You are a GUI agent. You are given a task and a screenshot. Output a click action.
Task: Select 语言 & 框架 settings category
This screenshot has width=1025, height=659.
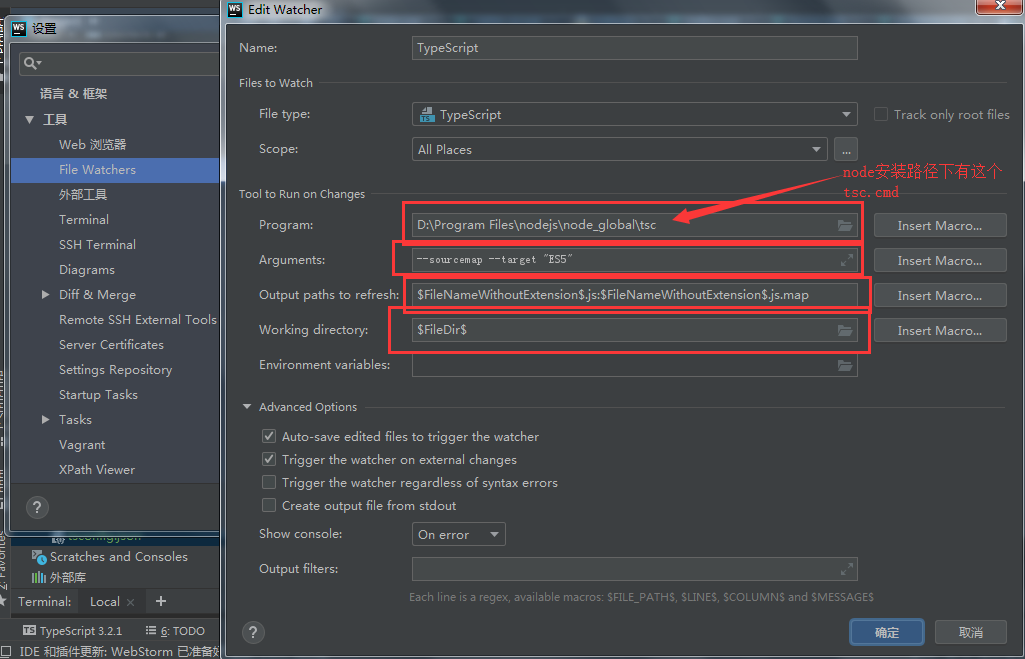click(115, 93)
